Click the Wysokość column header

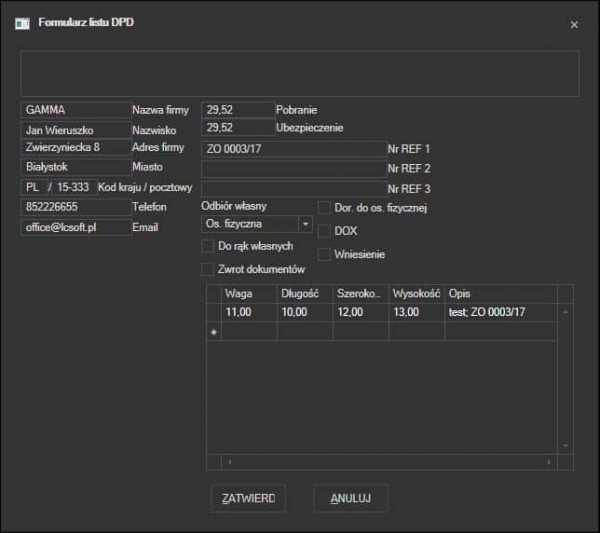417,294
